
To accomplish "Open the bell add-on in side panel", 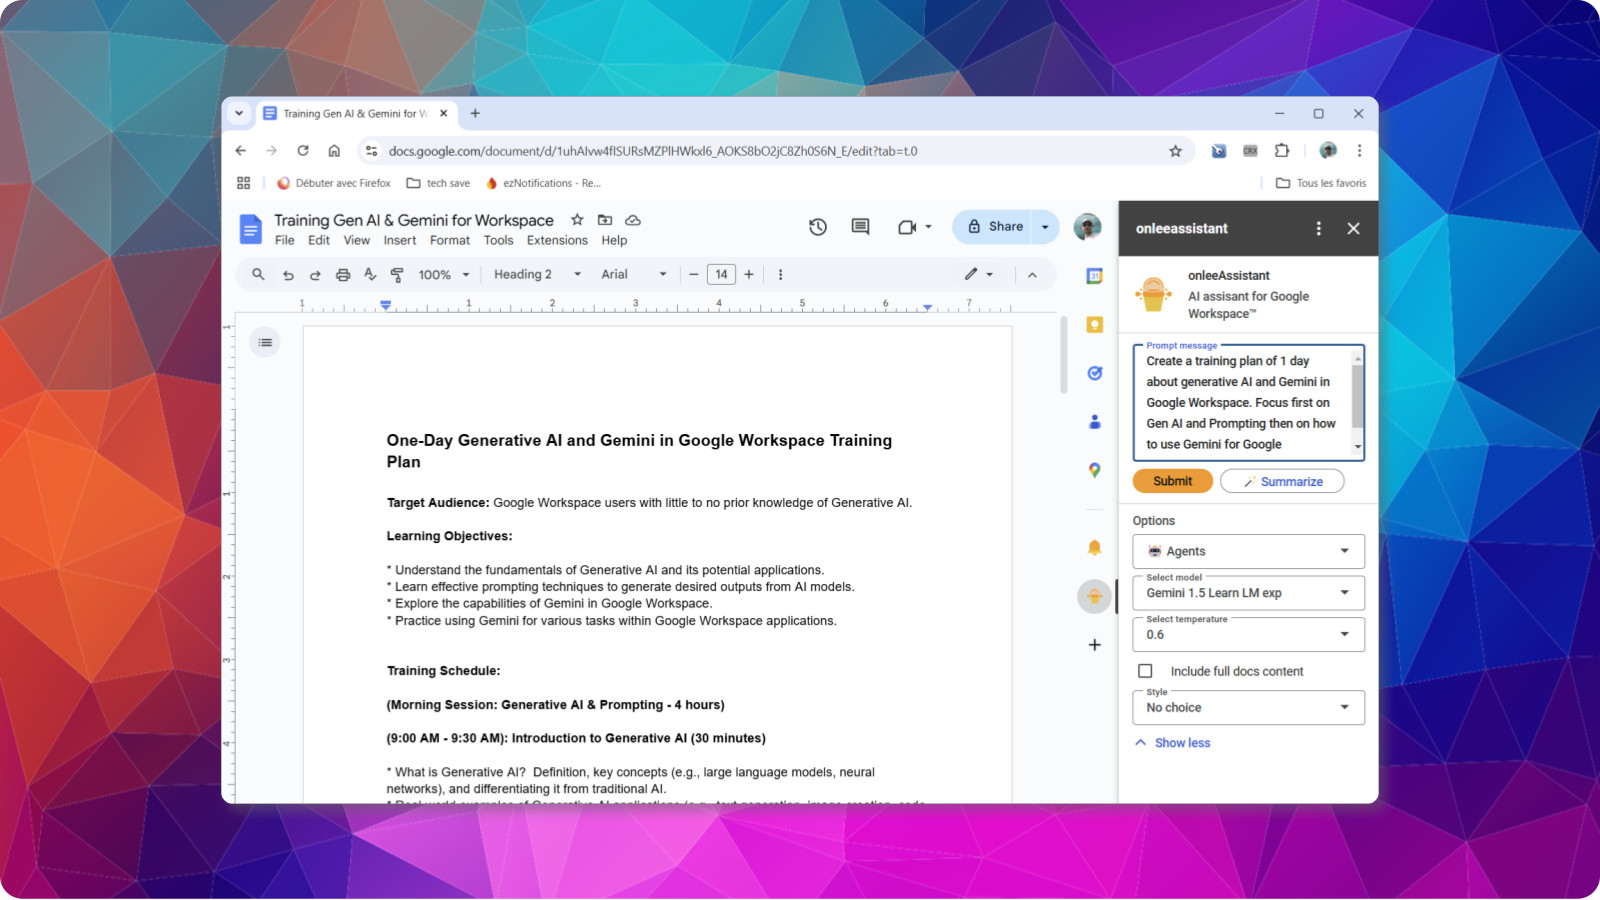I will click(x=1095, y=548).
